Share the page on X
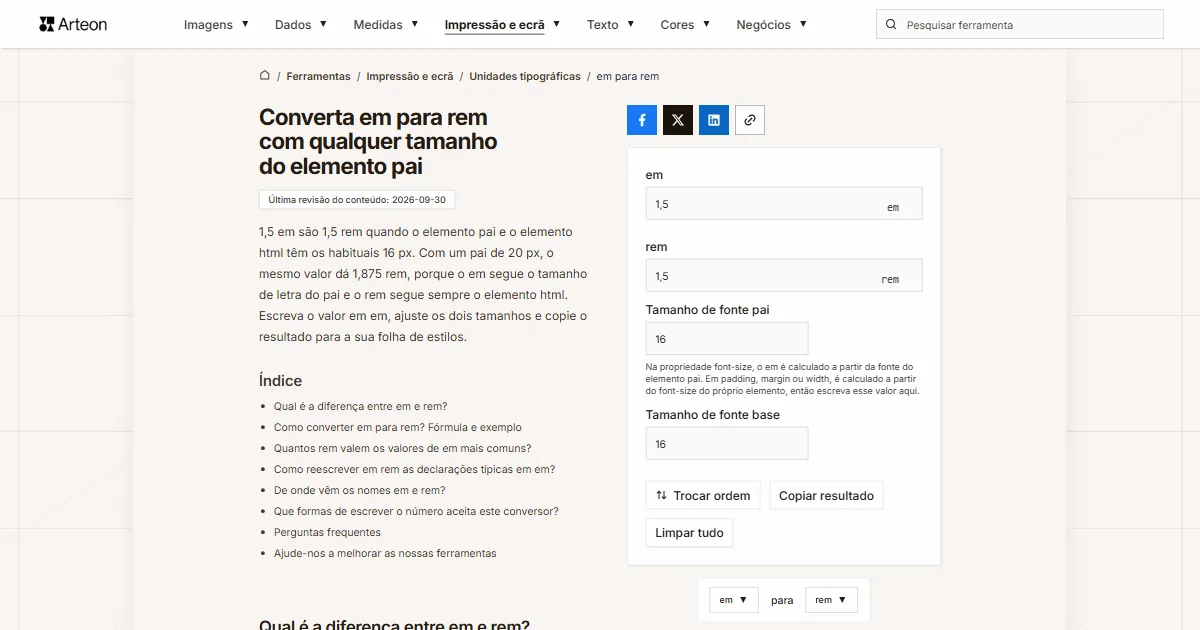 pyautogui.click(x=678, y=120)
